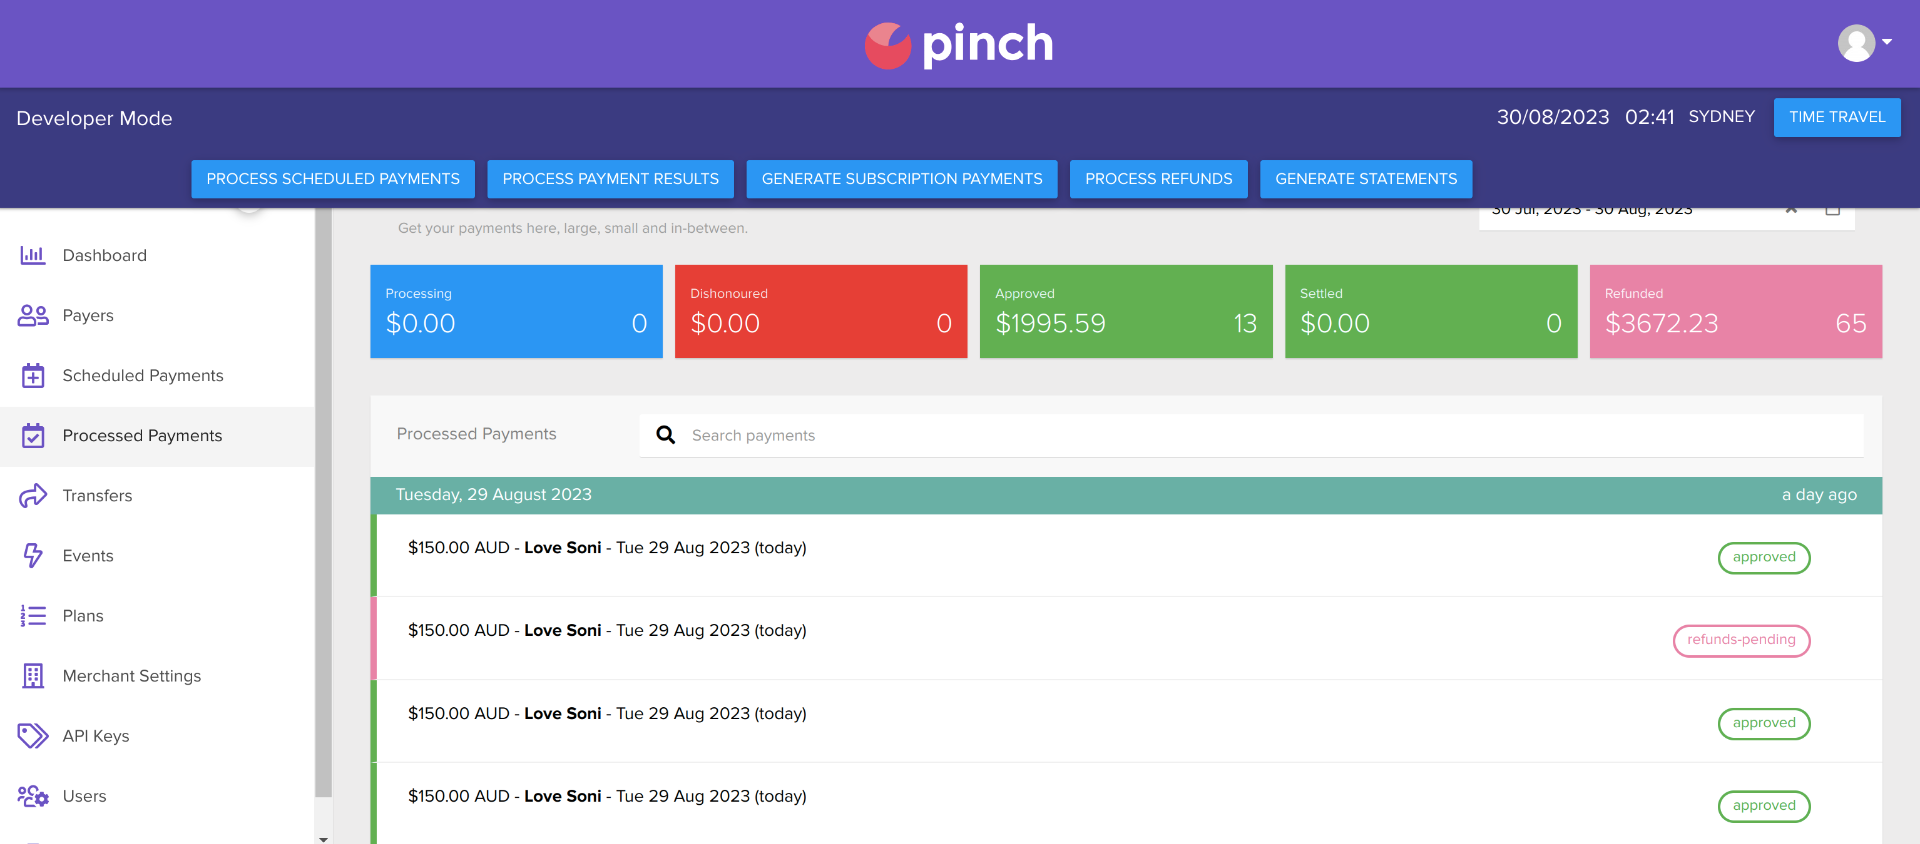This screenshot has height=844, width=1920.
Task: Click the sidebar scroll down arrow
Action: 323,838
